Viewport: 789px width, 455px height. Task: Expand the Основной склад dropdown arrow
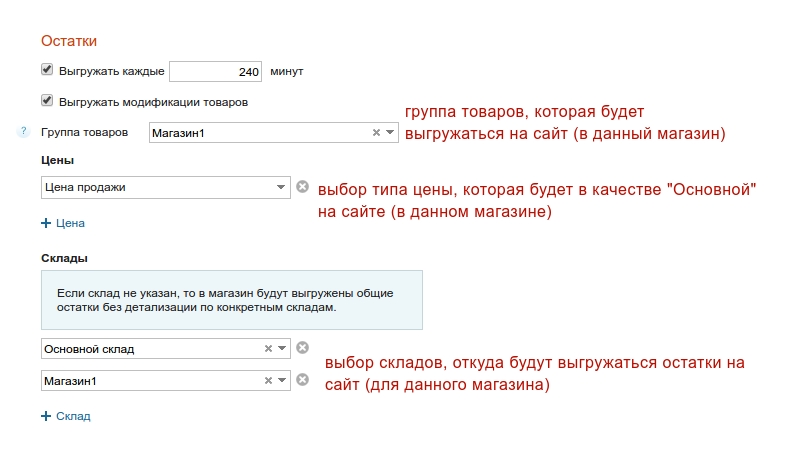point(282,348)
